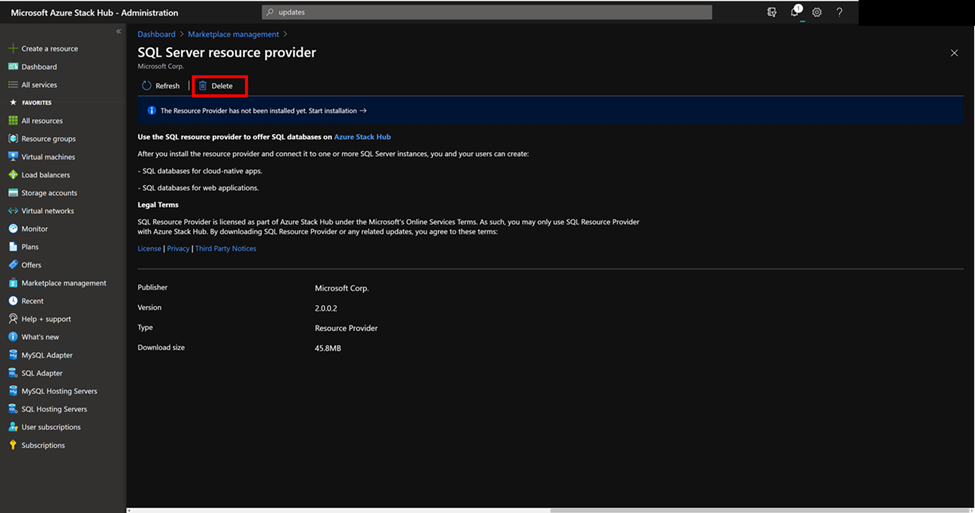This screenshot has width=975, height=513.
Task: Select the All services menu label
Action: coord(39,85)
